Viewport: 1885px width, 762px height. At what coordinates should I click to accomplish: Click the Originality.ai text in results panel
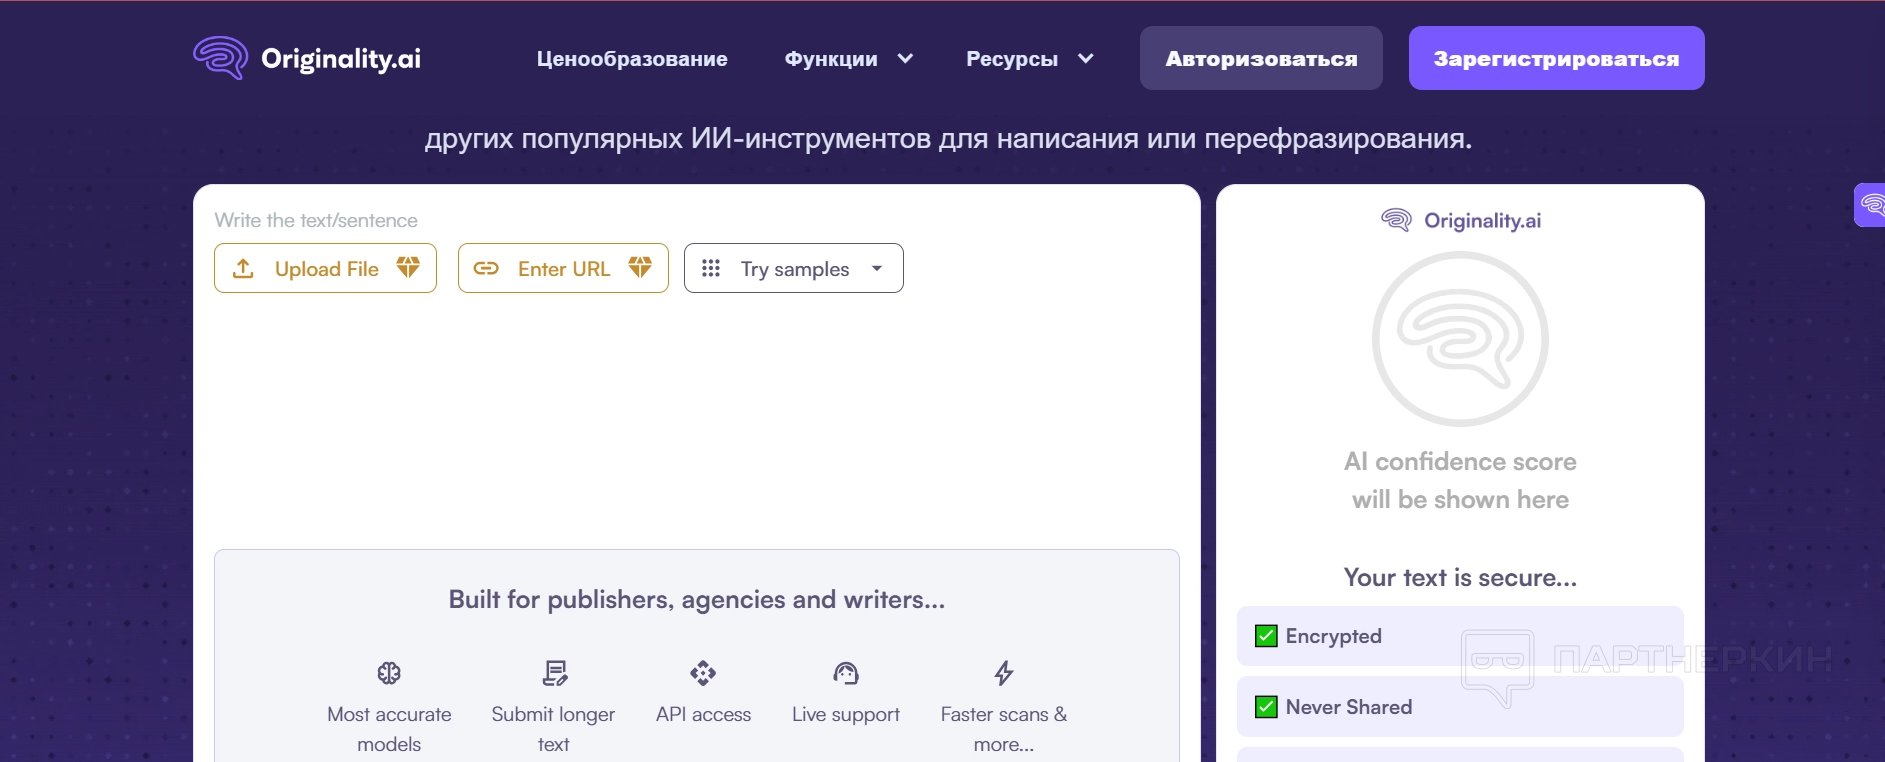click(x=1482, y=220)
